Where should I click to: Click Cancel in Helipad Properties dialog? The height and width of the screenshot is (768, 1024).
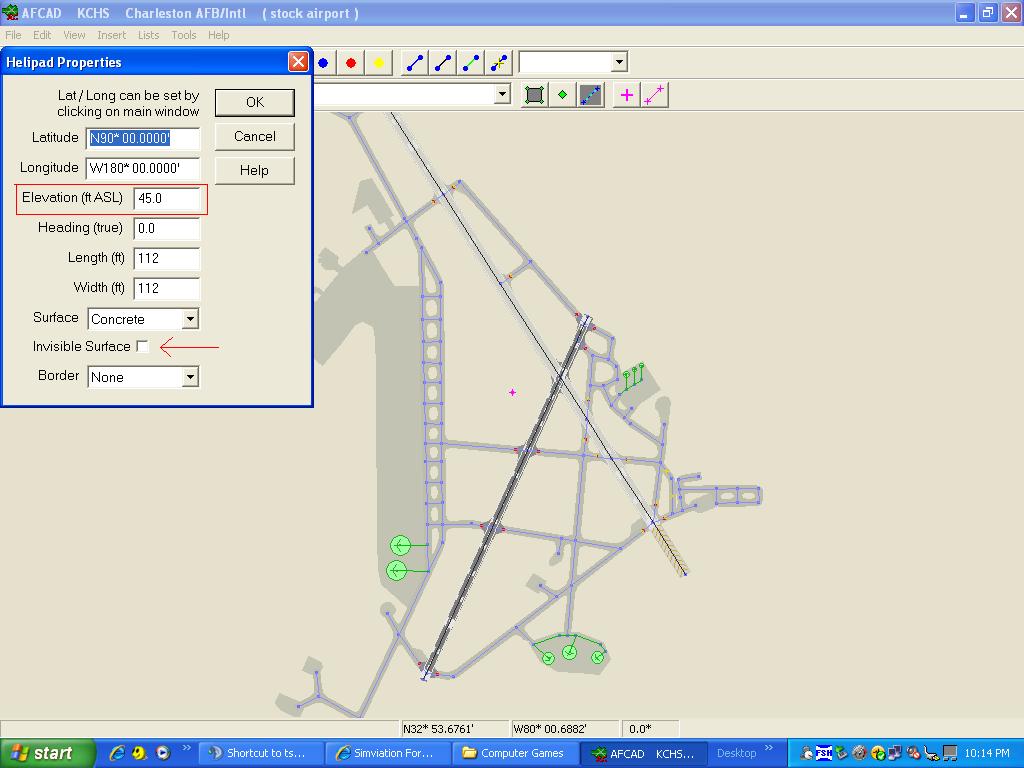(254, 136)
